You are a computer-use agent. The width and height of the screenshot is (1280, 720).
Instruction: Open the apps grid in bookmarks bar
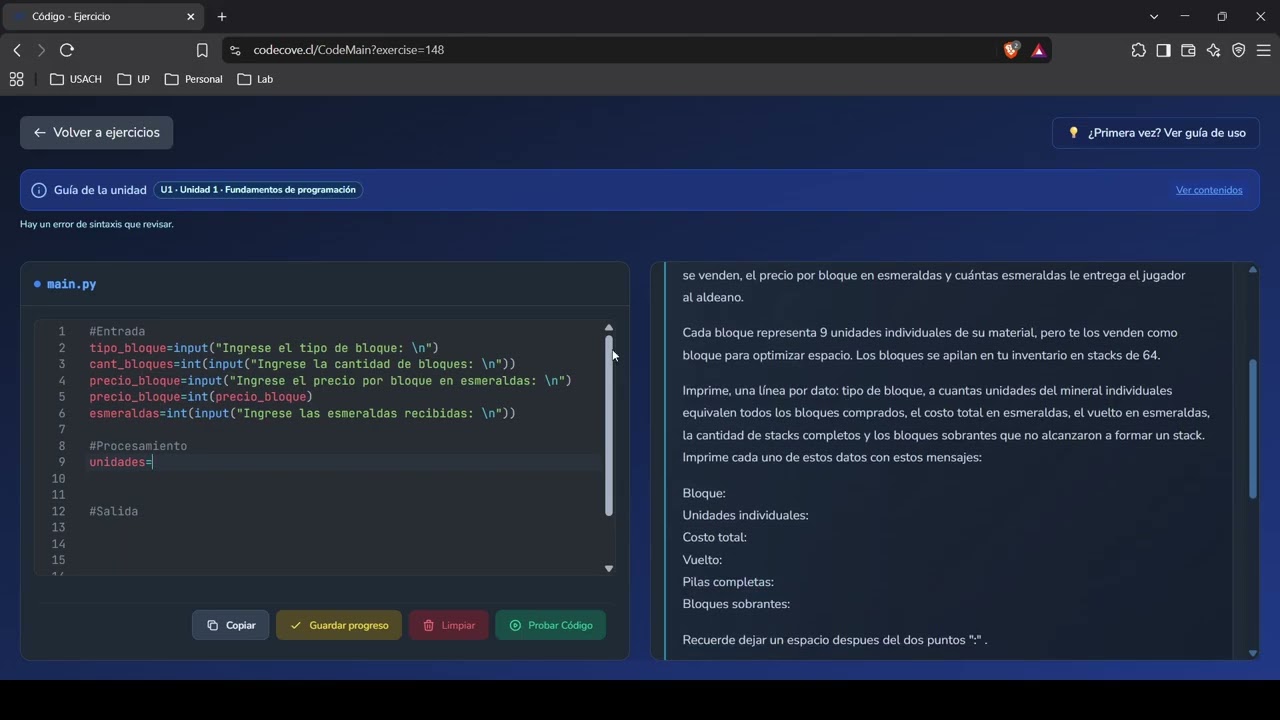coord(16,79)
